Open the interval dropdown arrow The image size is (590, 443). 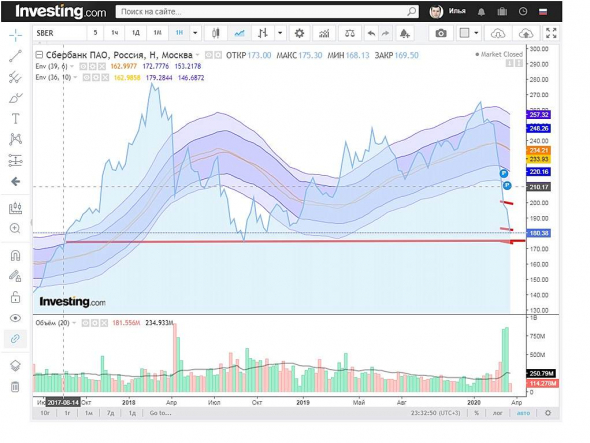[195, 33]
